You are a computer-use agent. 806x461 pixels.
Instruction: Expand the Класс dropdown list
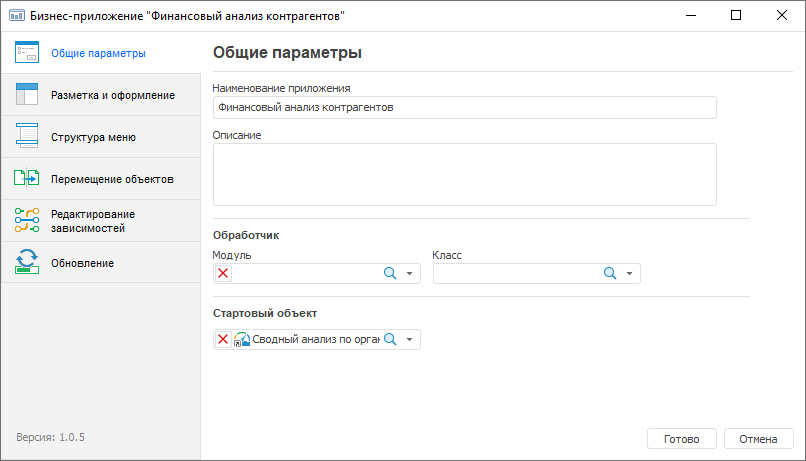(x=629, y=274)
